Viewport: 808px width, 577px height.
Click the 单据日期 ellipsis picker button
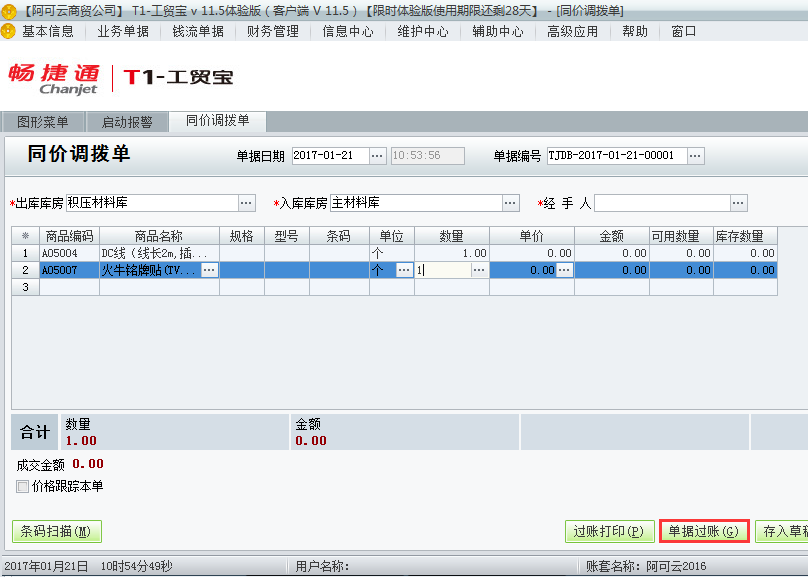[377, 156]
